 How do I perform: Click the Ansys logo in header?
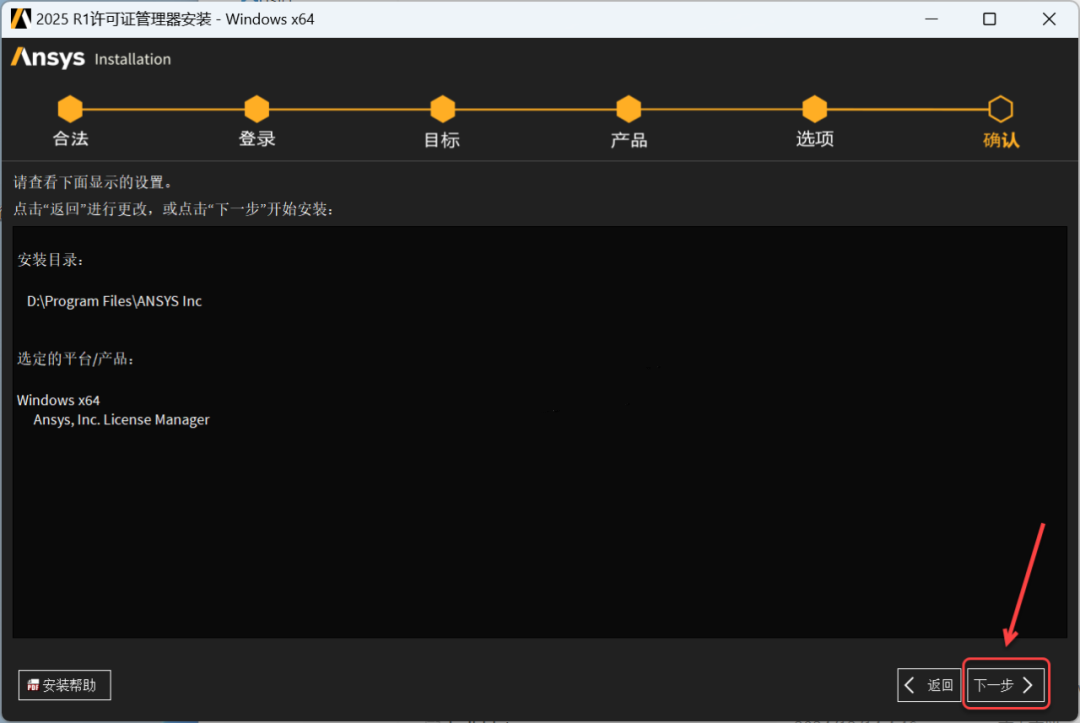[x=48, y=58]
